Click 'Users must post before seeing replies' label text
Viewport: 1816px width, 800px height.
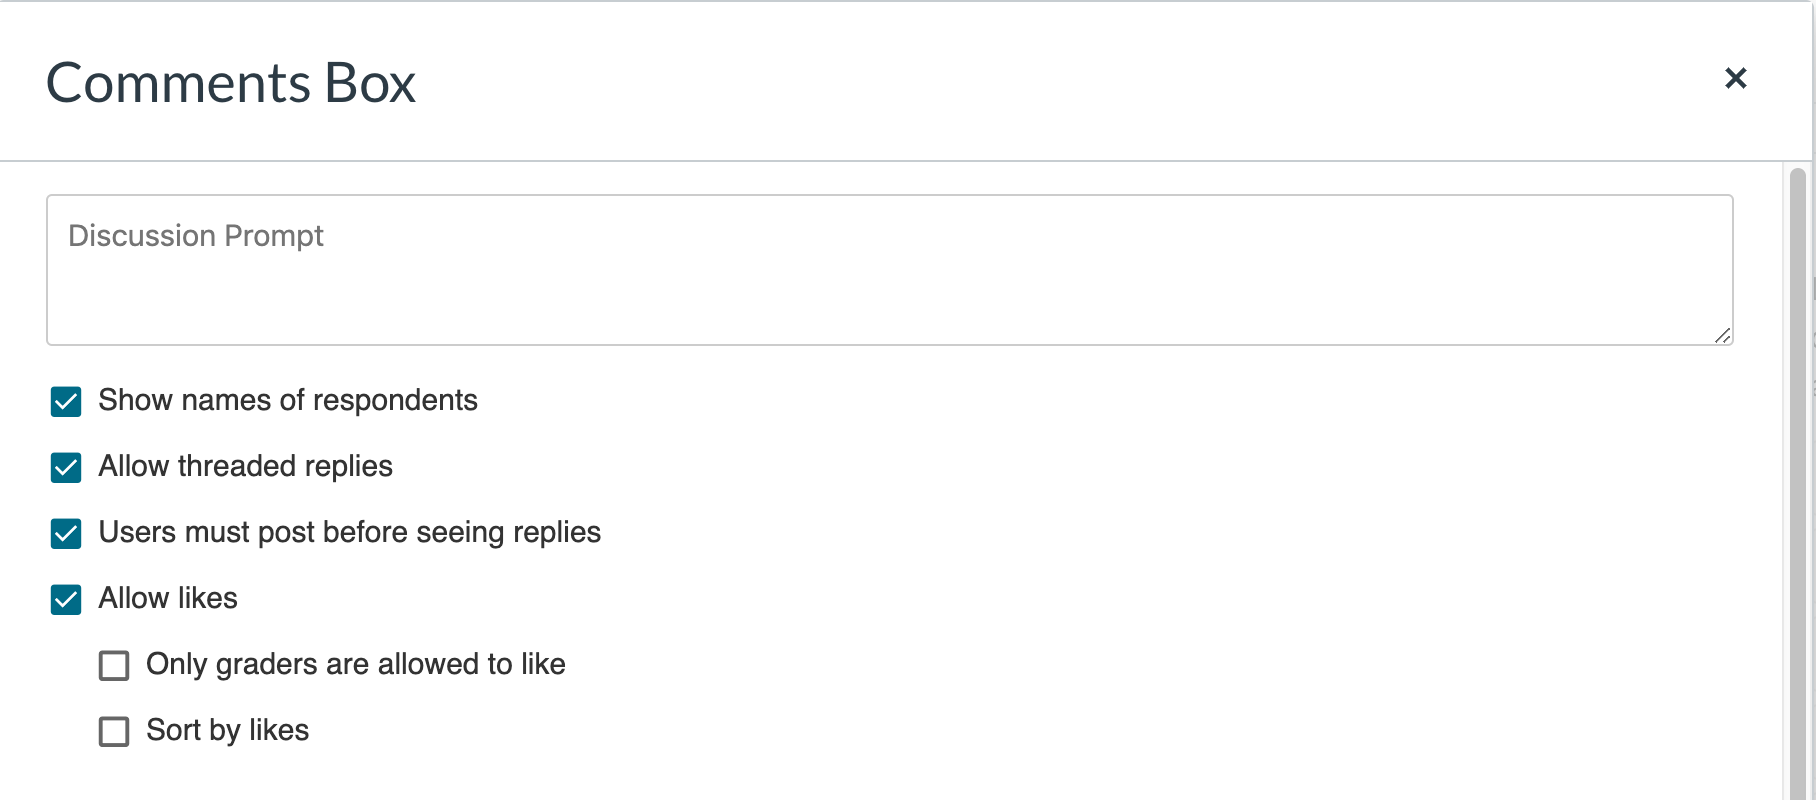coord(349,533)
